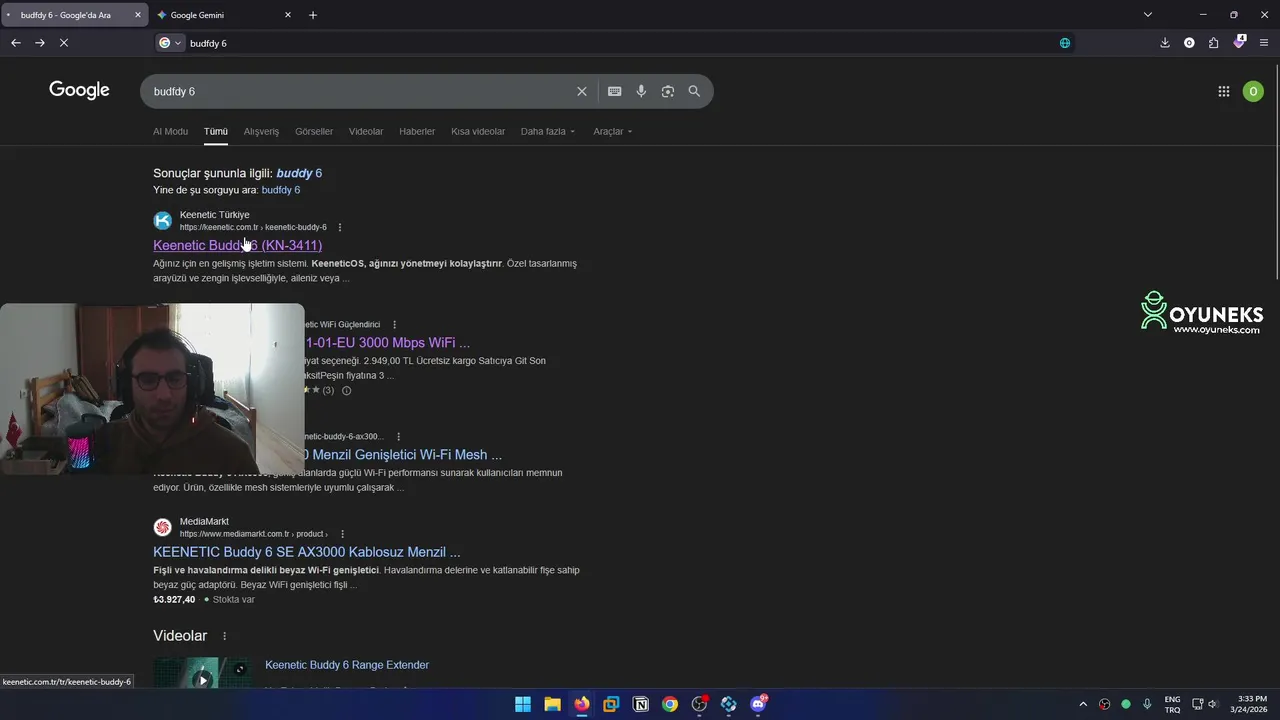This screenshot has width=1280, height=720.
Task: Open the Windows Start menu
Action: (523, 704)
